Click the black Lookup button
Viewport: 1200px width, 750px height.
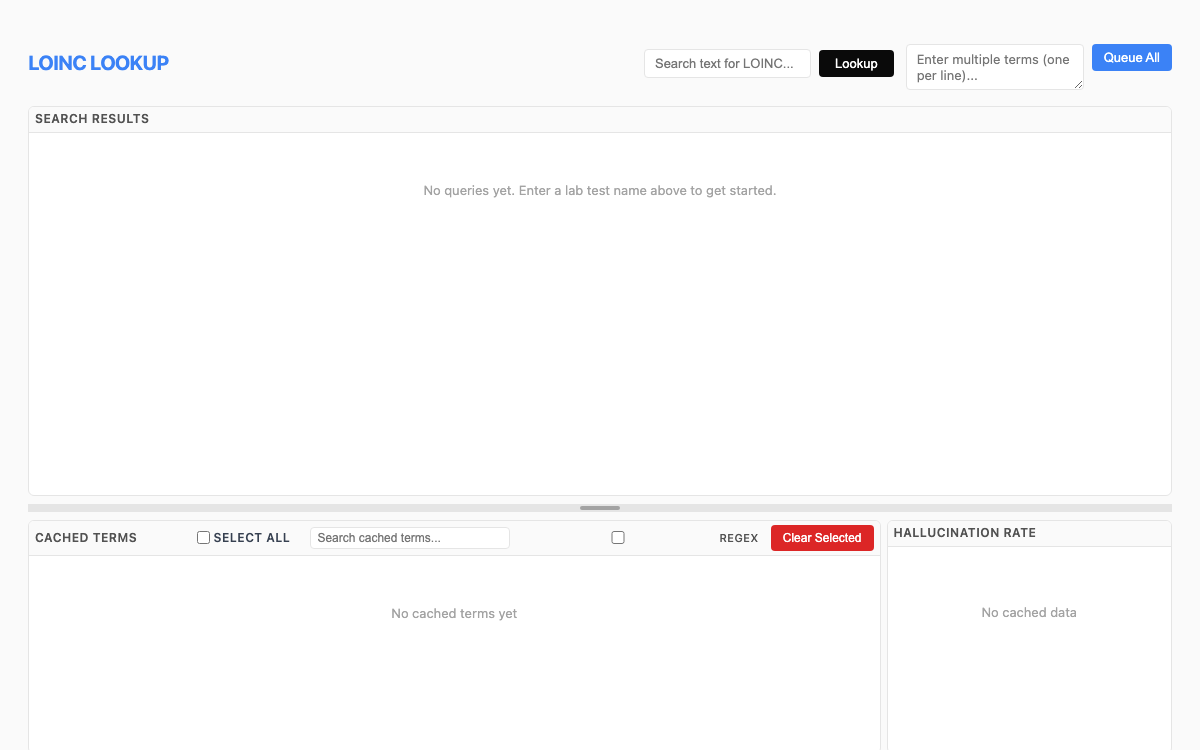[856, 63]
